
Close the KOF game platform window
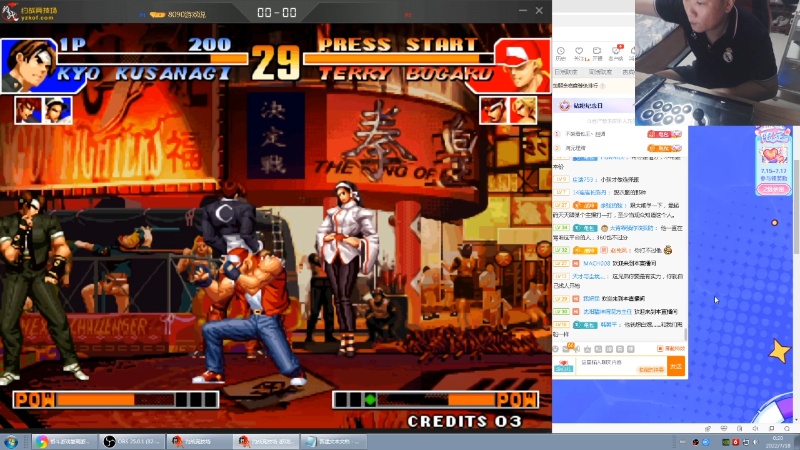click(x=539, y=10)
